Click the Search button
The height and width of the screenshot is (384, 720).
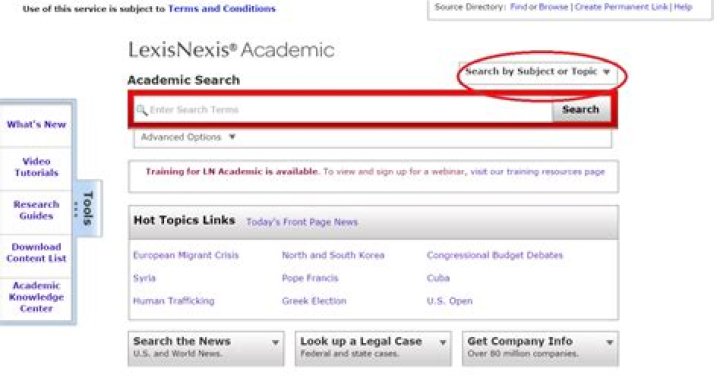point(581,110)
